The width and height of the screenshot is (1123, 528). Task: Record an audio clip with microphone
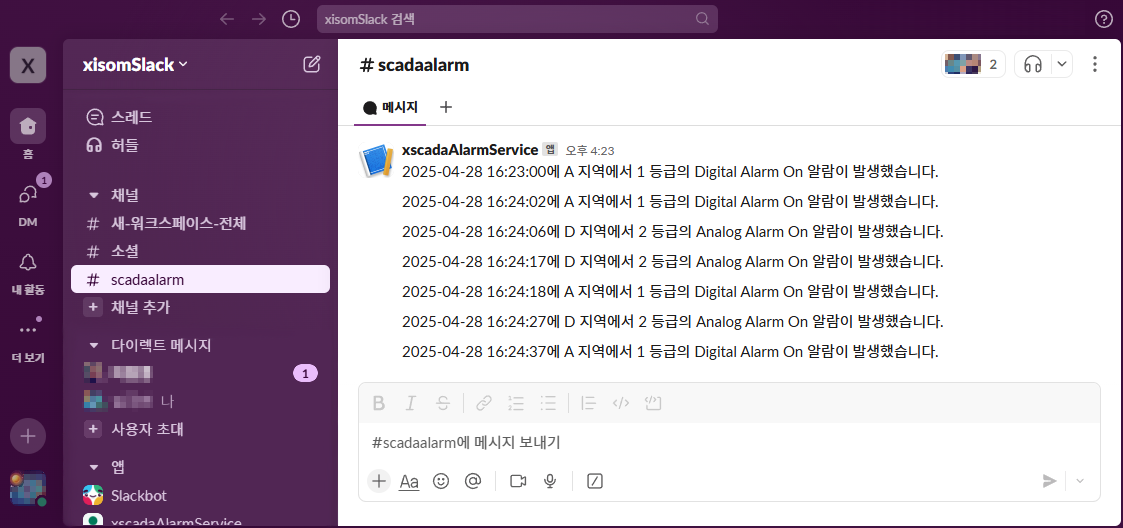point(550,481)
